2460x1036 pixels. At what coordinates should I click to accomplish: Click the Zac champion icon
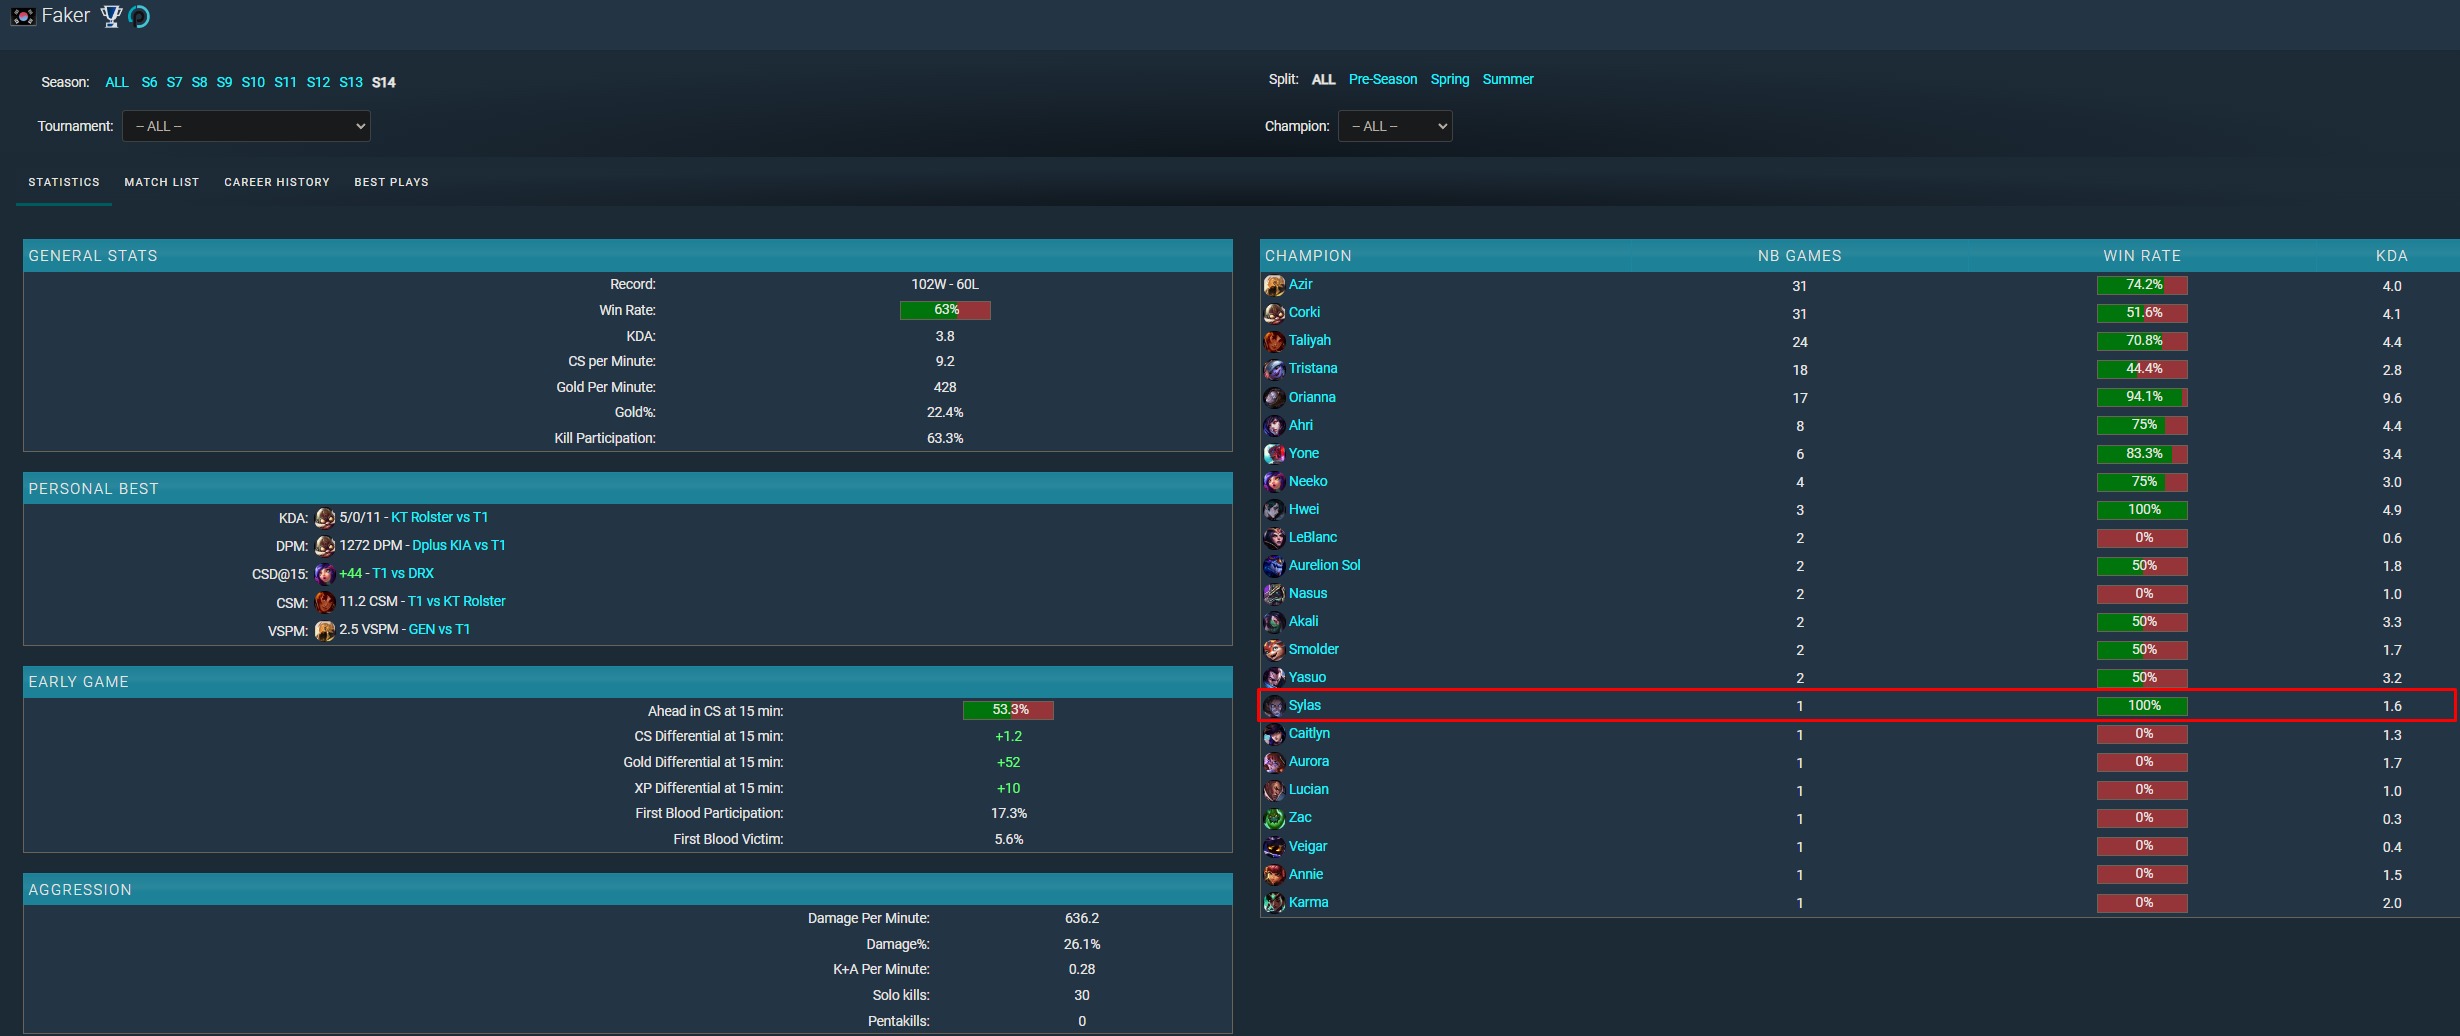[1274, 819]
